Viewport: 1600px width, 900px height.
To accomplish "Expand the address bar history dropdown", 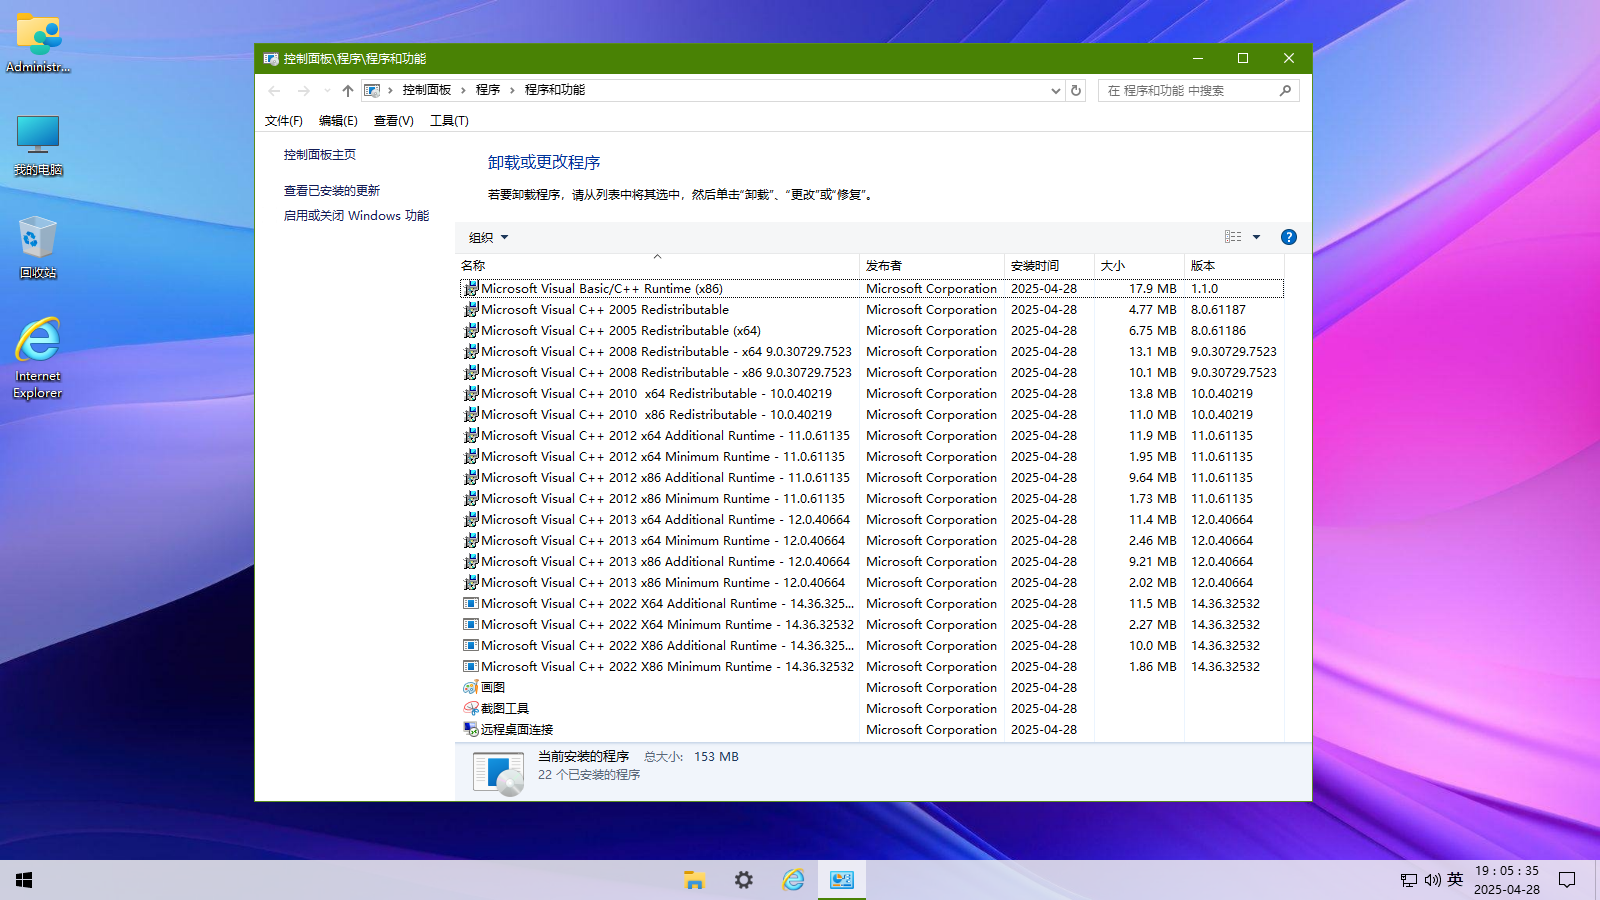I will pyautogui.click(x=1056, y=90).
